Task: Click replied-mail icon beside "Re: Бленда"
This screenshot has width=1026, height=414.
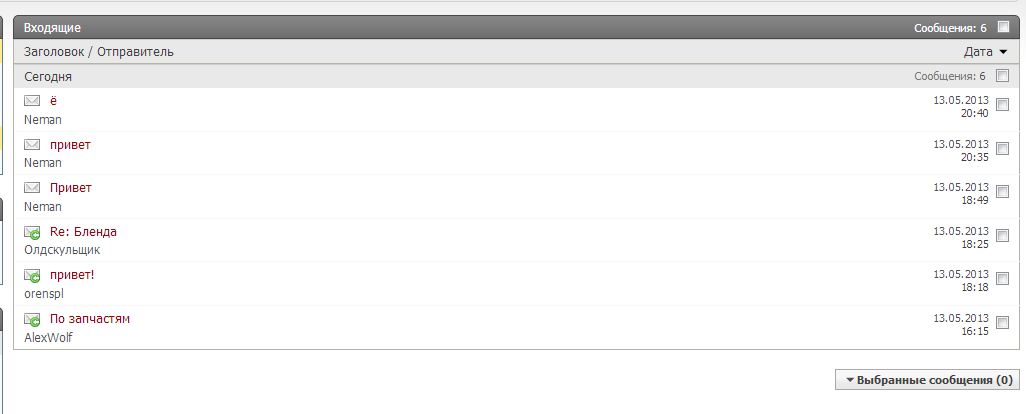Action: coord(32,232)
